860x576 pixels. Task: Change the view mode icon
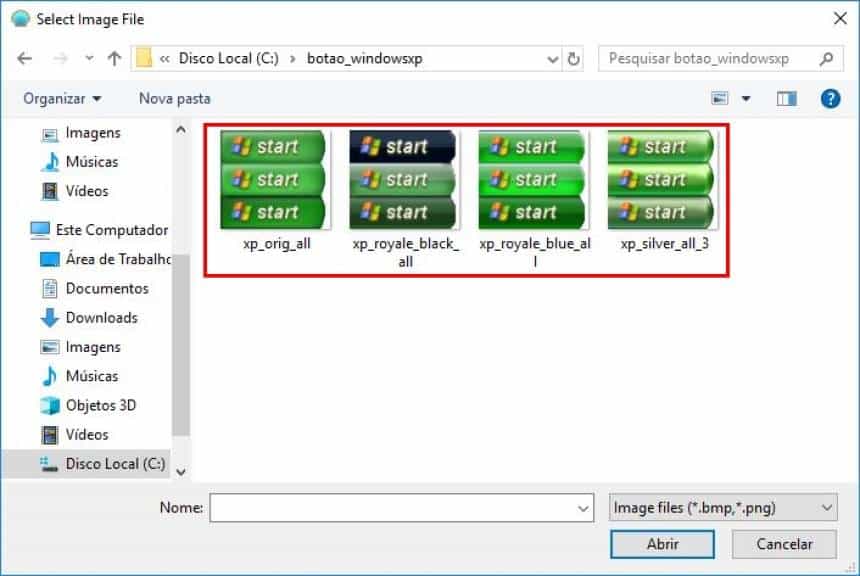click(x=720, y=99)
